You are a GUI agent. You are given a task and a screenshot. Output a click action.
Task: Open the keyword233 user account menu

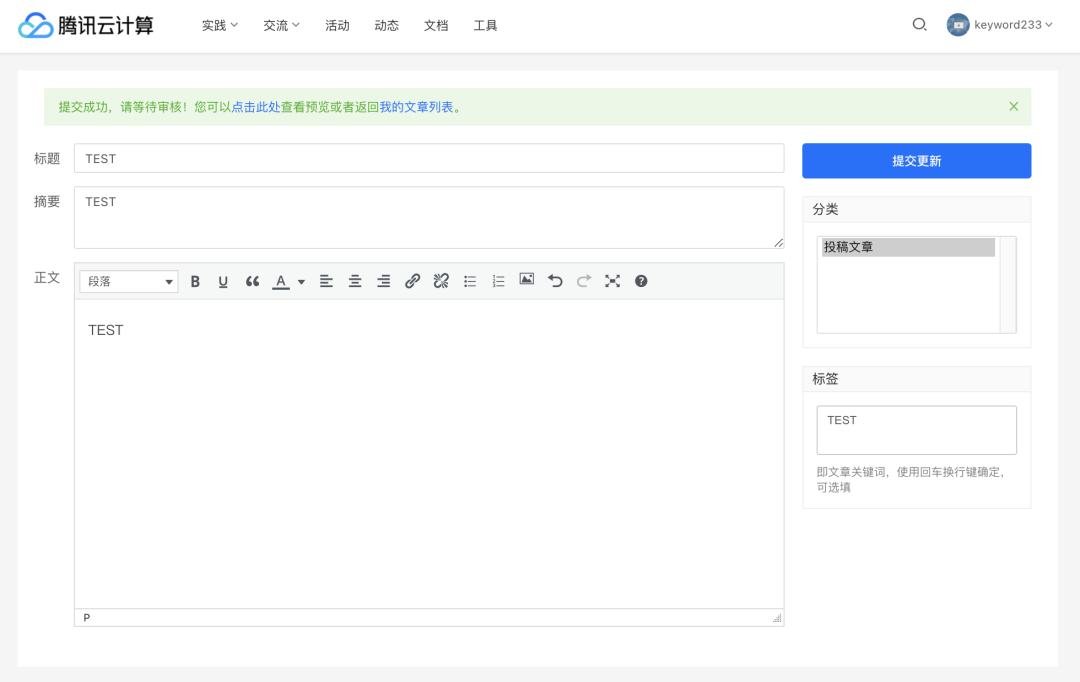tap(1000, 25)
